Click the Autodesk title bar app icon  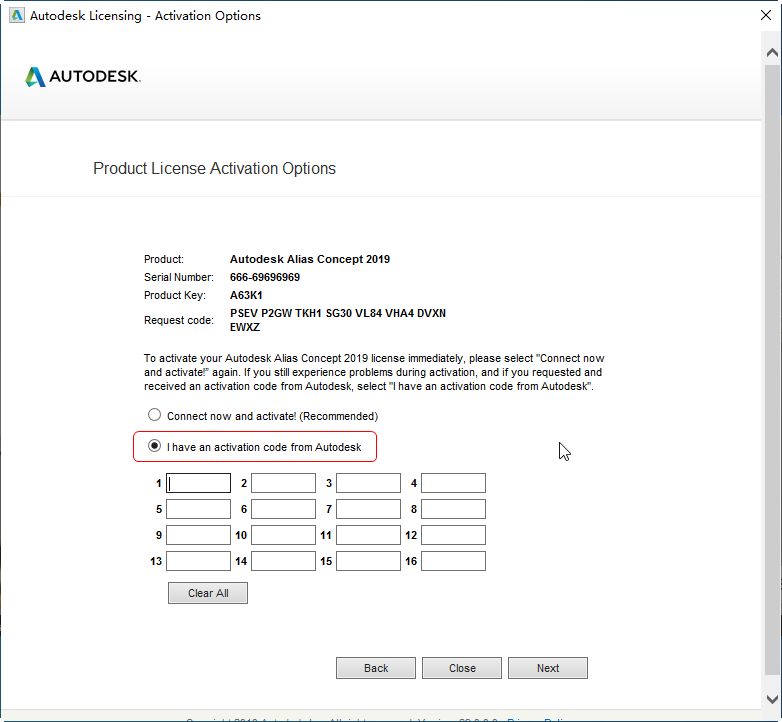[x=14, y=15]
